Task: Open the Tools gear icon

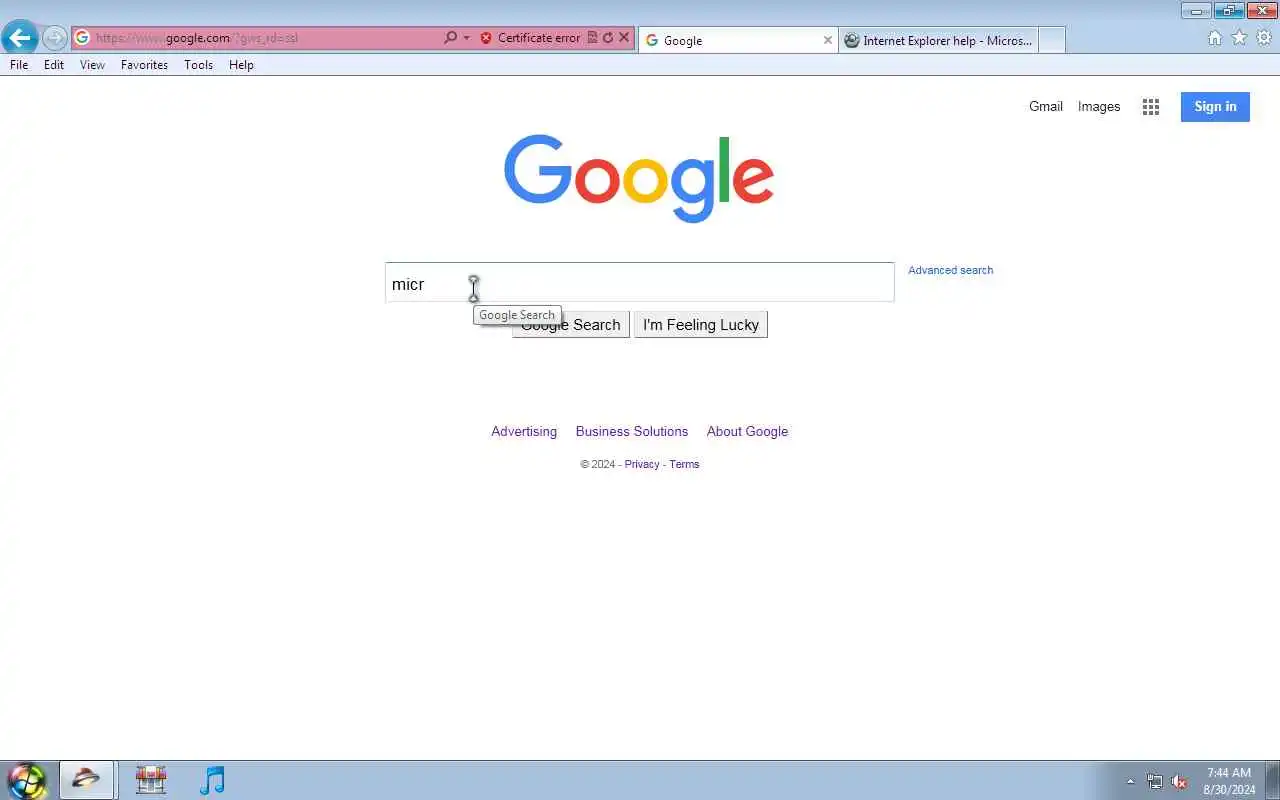Action: pos(1264,38)
